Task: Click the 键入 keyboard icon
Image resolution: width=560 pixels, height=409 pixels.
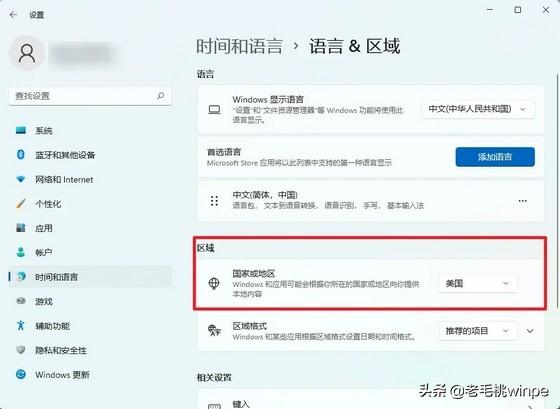Action: tap(214, 406)
